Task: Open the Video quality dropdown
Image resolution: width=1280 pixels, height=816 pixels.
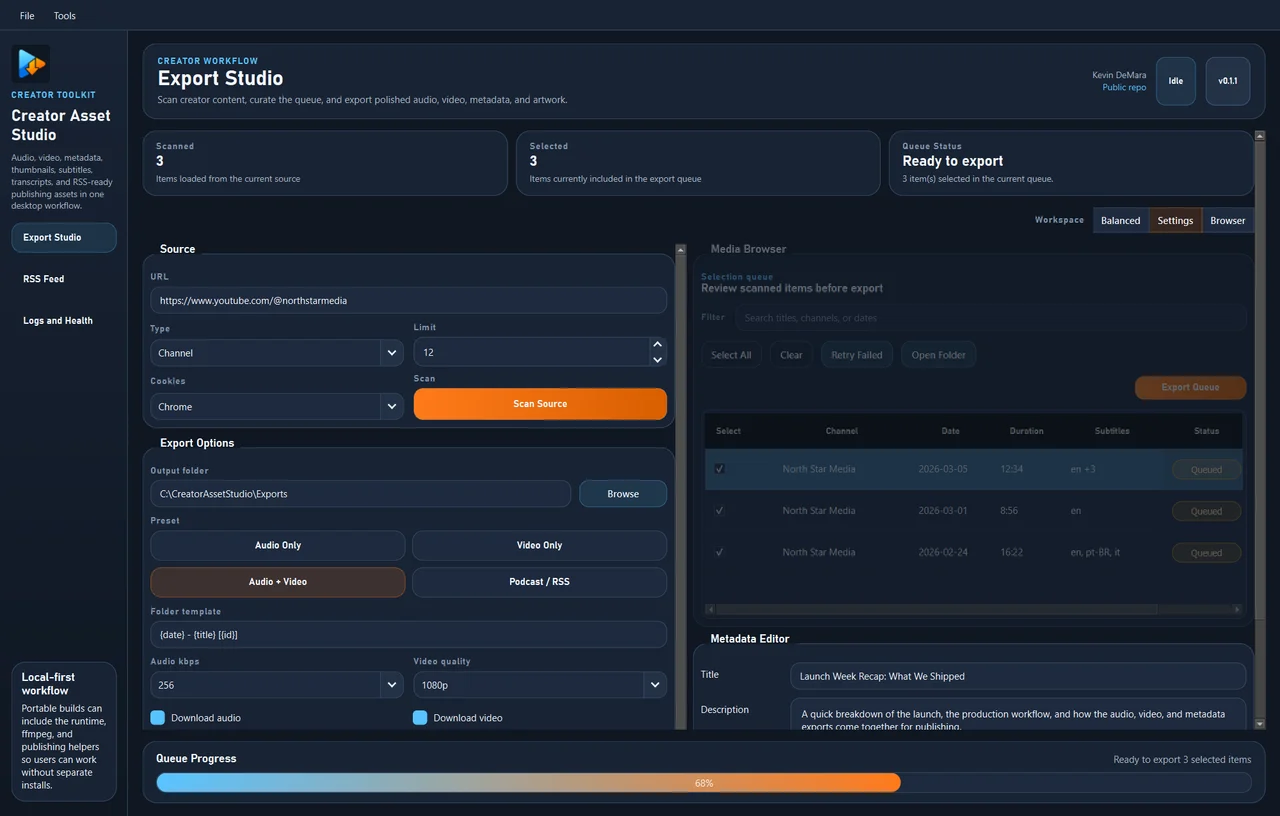Action: point(540,685)
